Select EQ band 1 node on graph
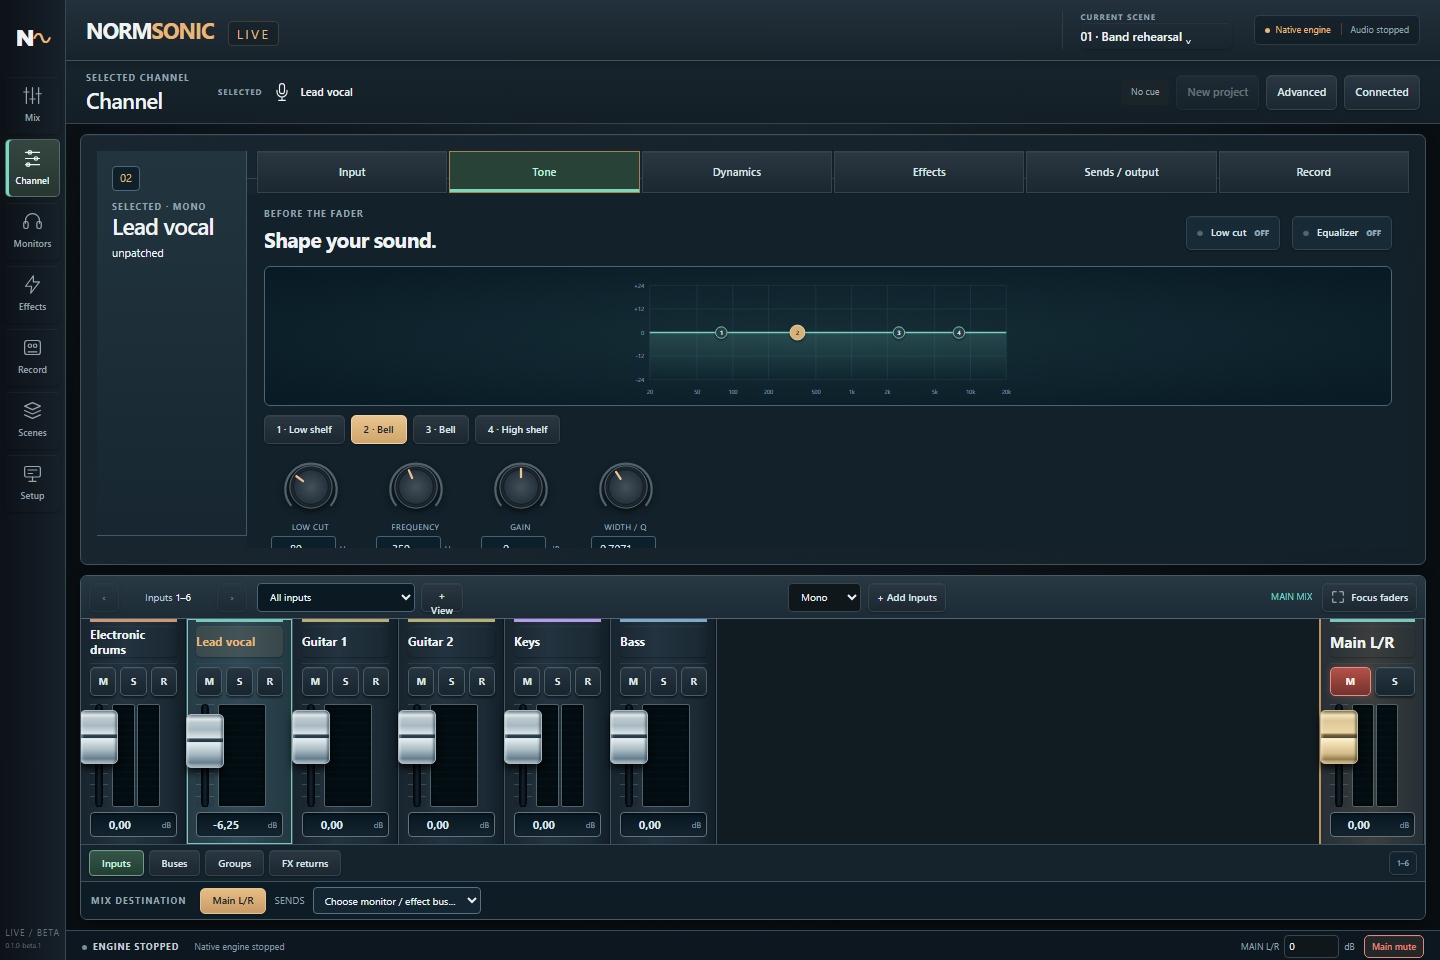The image size is (1440, 960). click(721, 332)
